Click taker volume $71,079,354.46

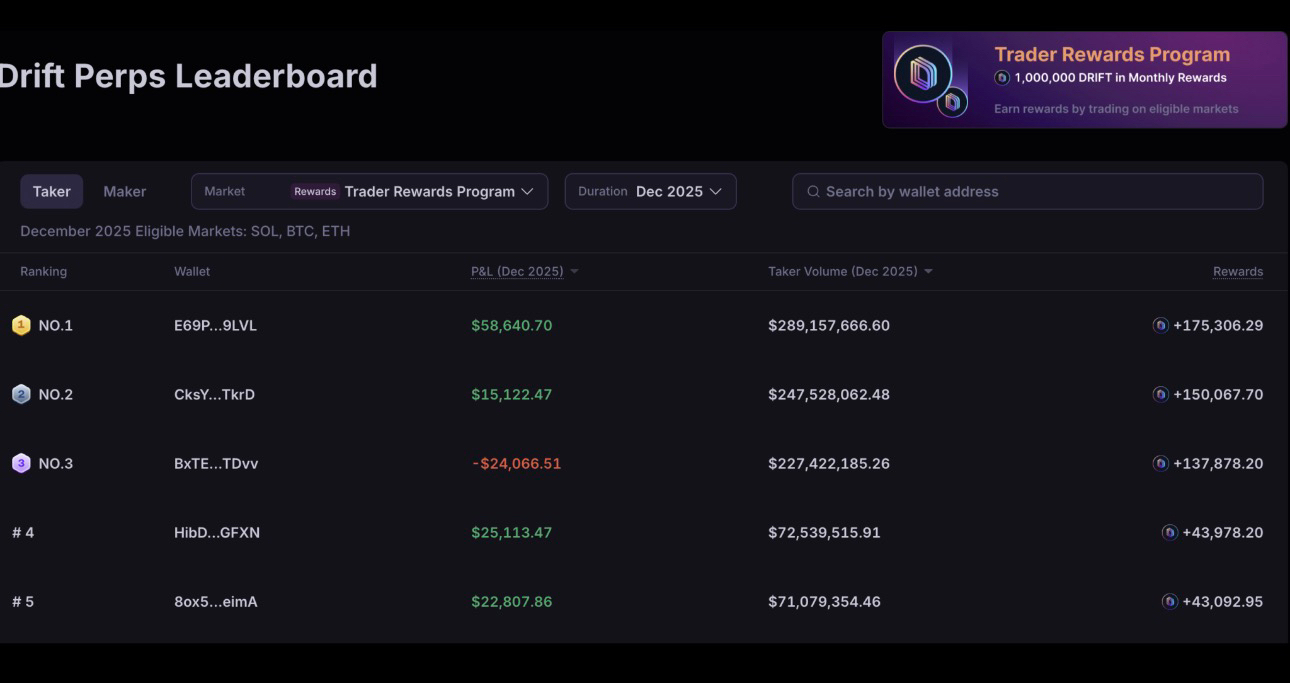pyautogui.click(x=824, y=601)
